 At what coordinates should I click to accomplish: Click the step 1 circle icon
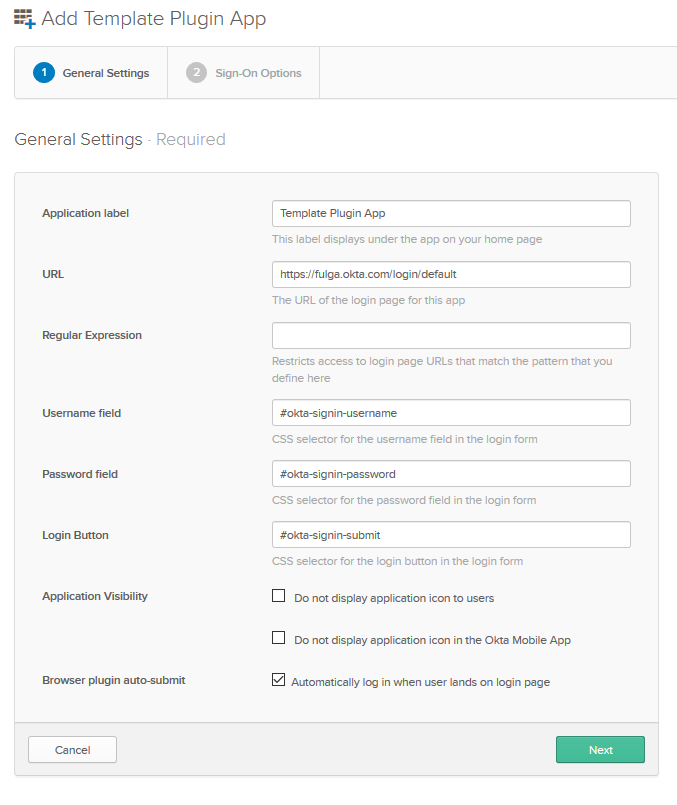[43, 73]
